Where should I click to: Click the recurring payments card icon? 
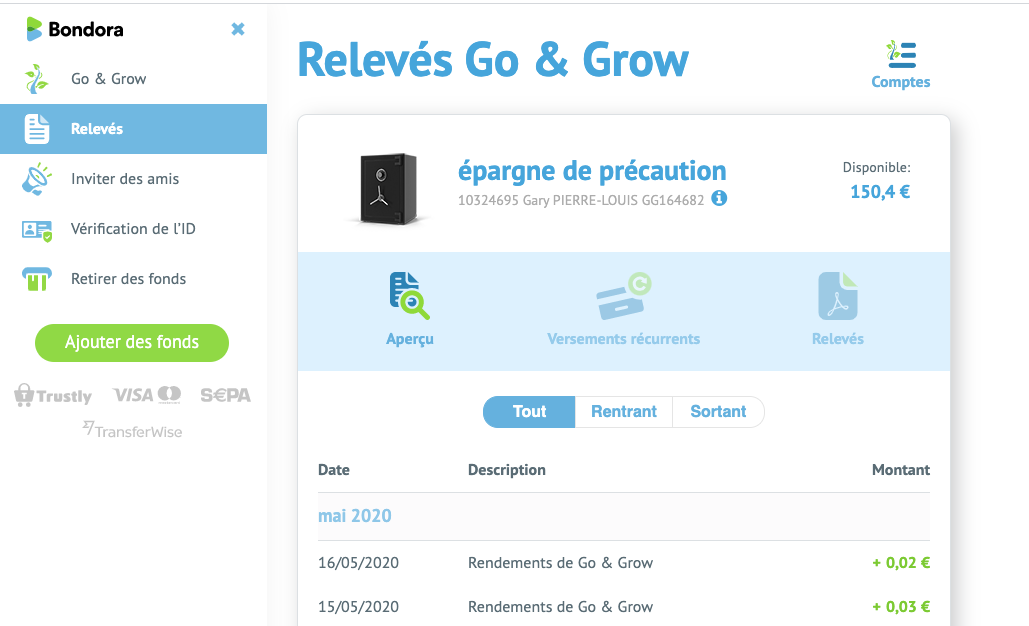coord(623,296)
